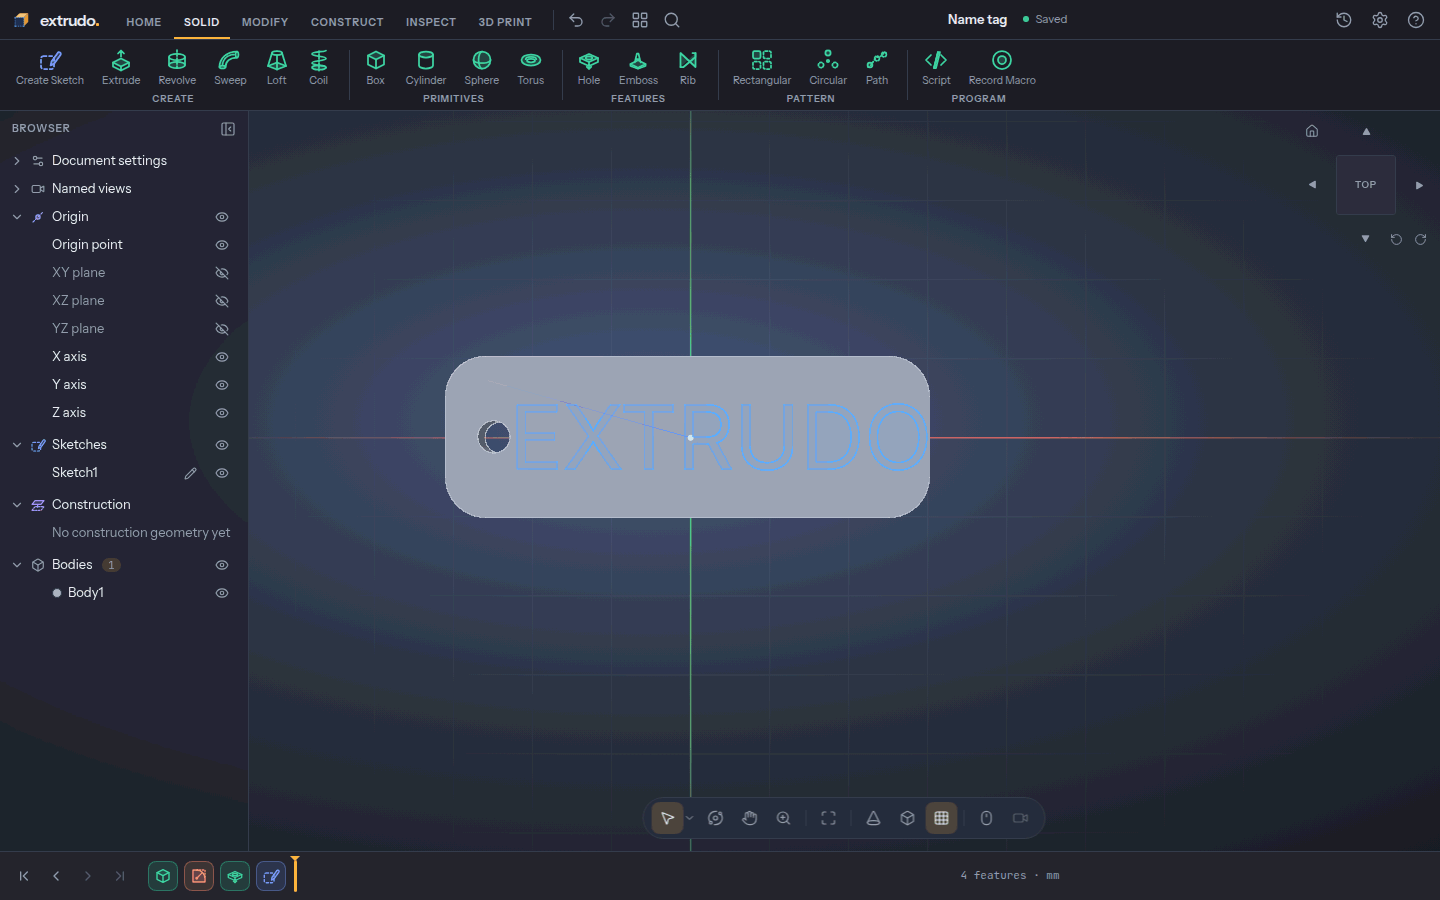Hide the Z axis

click(222, 413)
